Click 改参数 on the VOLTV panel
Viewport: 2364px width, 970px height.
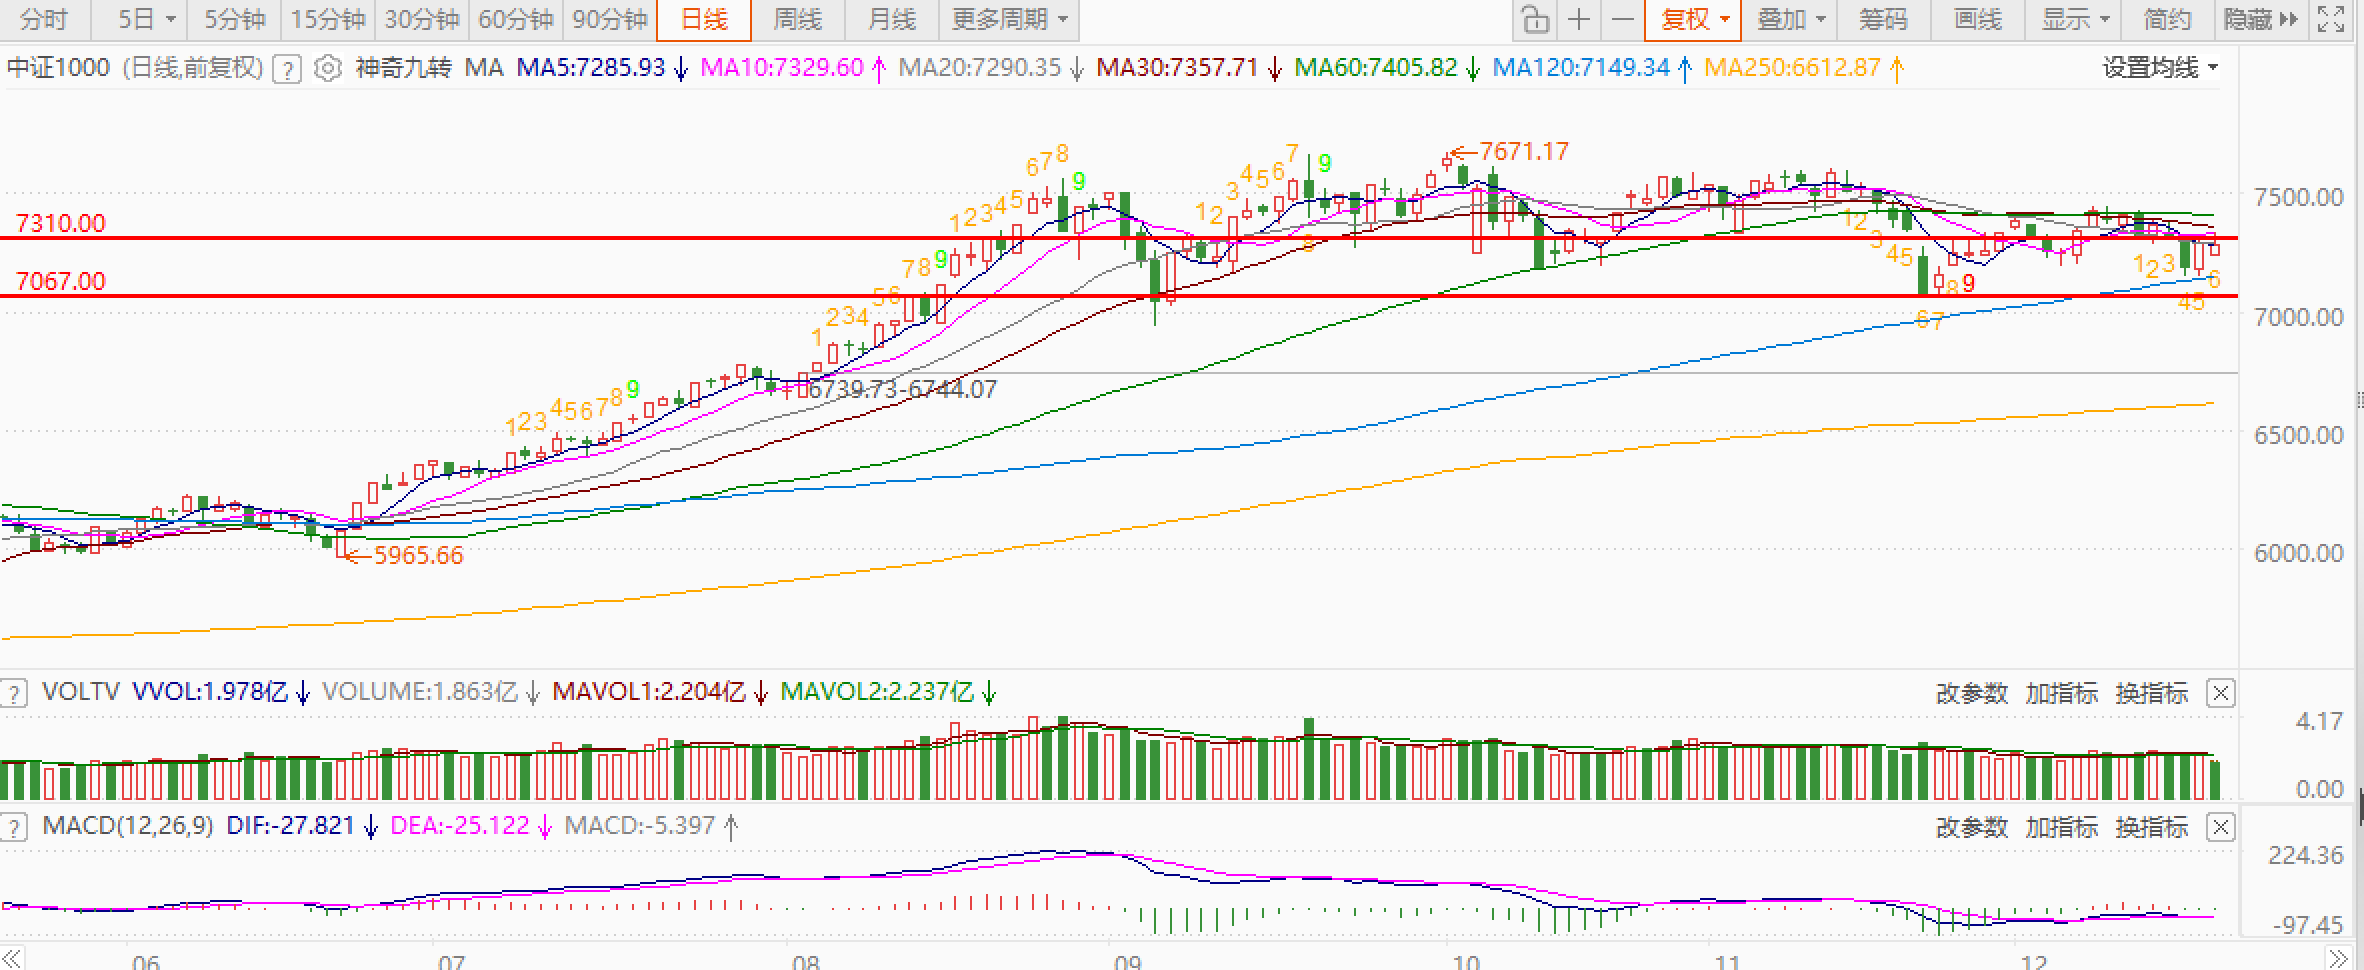point(1971,693)
